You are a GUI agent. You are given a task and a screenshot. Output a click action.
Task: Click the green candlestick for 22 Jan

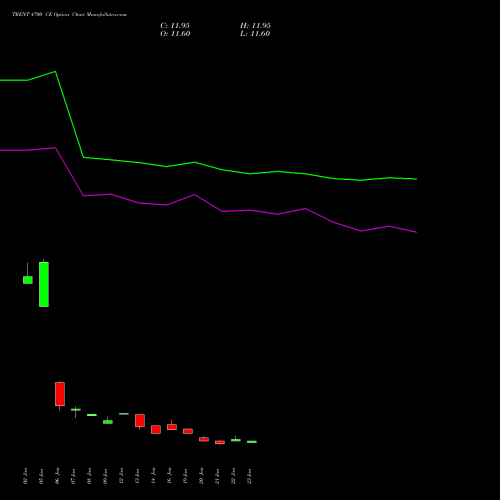click(236, 440)
